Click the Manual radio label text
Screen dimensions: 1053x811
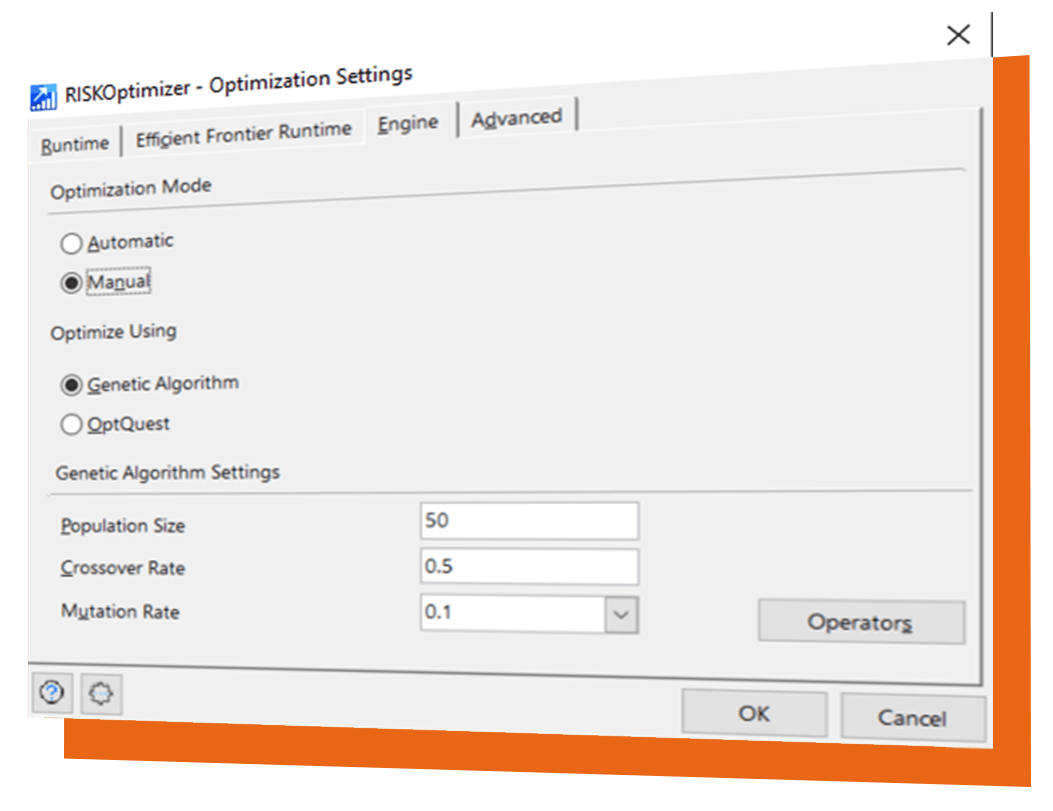click(x=119, y=281)
